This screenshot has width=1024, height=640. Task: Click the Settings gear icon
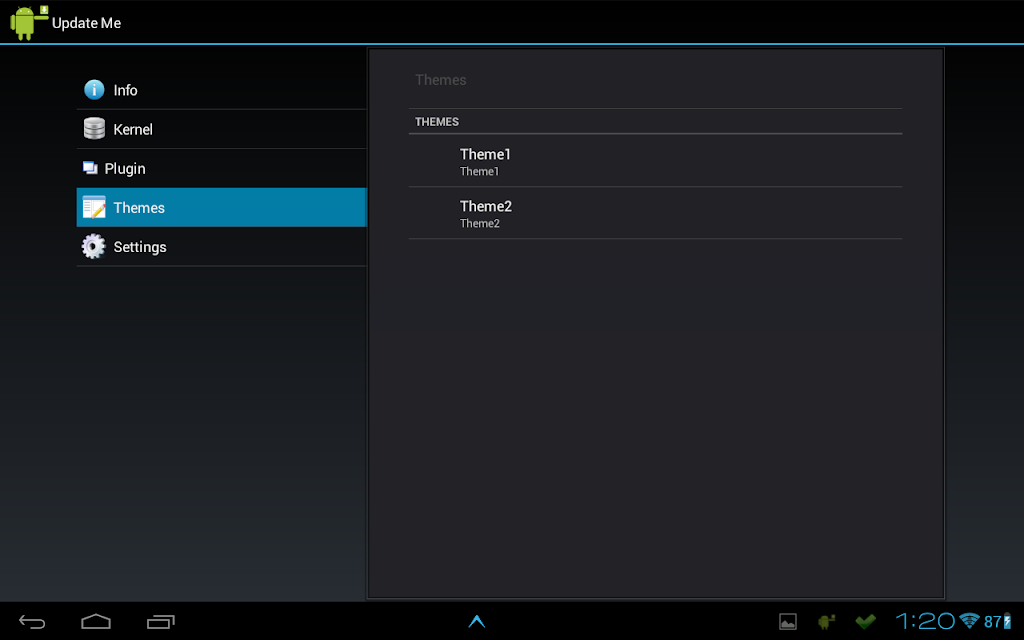coord(93,246)
